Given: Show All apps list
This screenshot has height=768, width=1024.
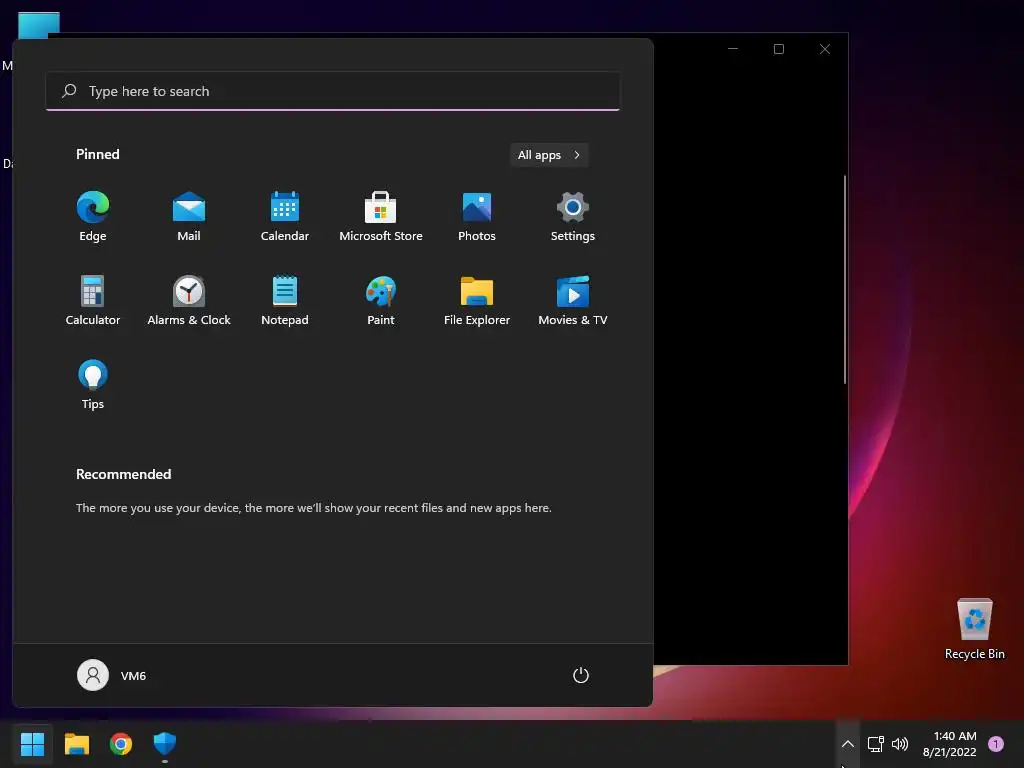Looking at the screenshot, I should 549,155.
